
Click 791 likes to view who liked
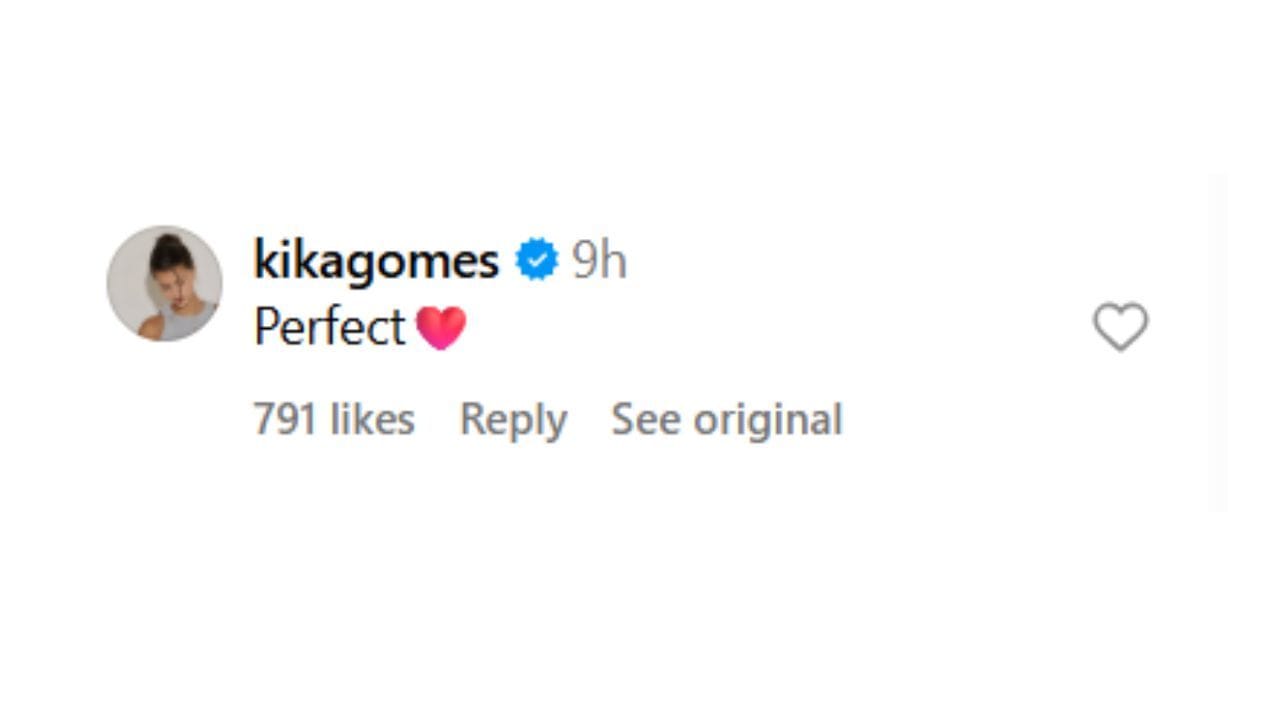pos(334,419)
